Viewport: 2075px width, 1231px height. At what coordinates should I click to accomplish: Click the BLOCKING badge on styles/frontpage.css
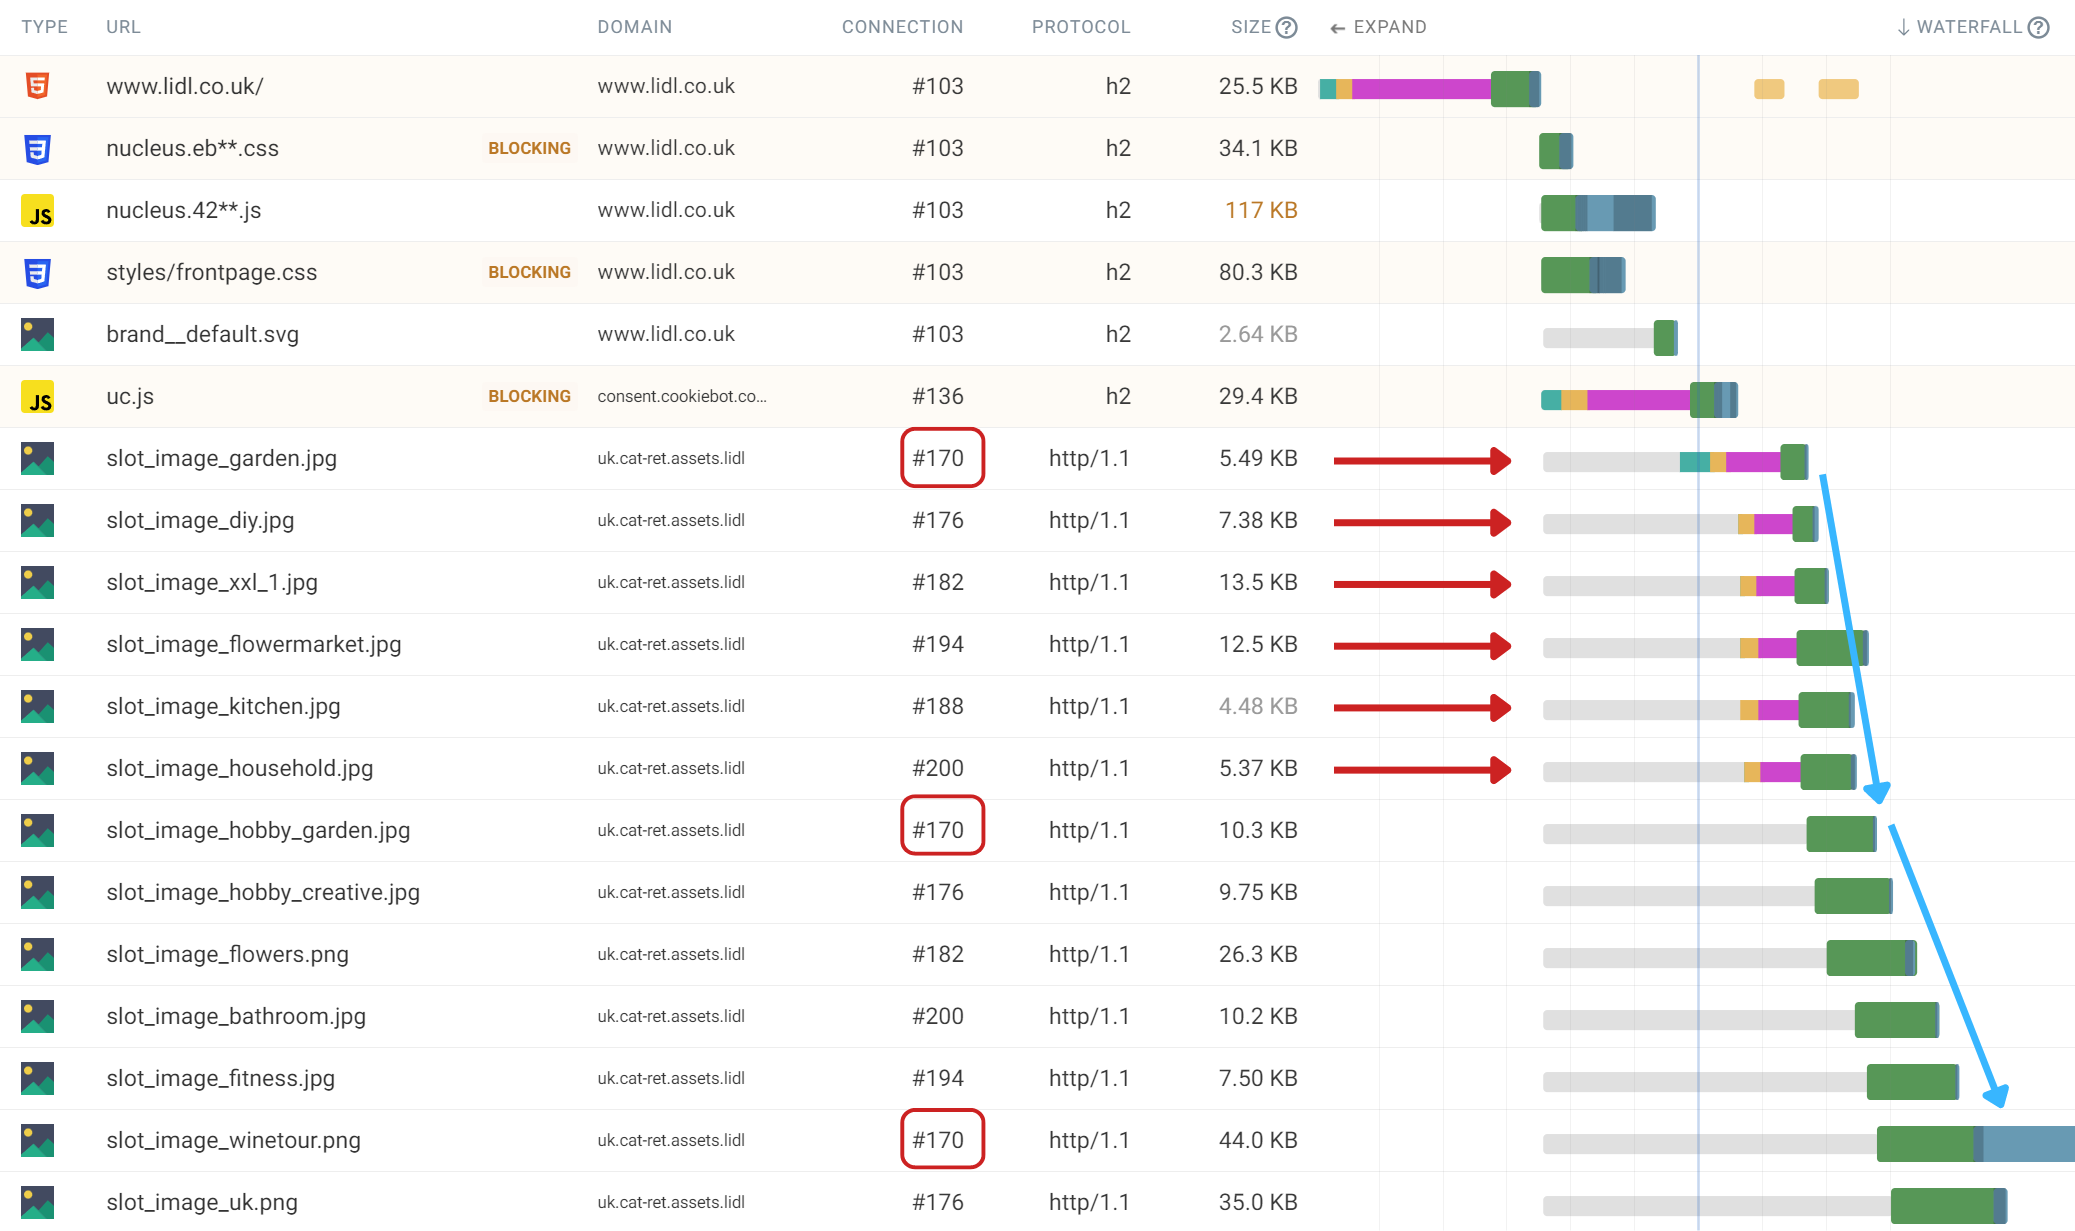[x=530, y=272]
